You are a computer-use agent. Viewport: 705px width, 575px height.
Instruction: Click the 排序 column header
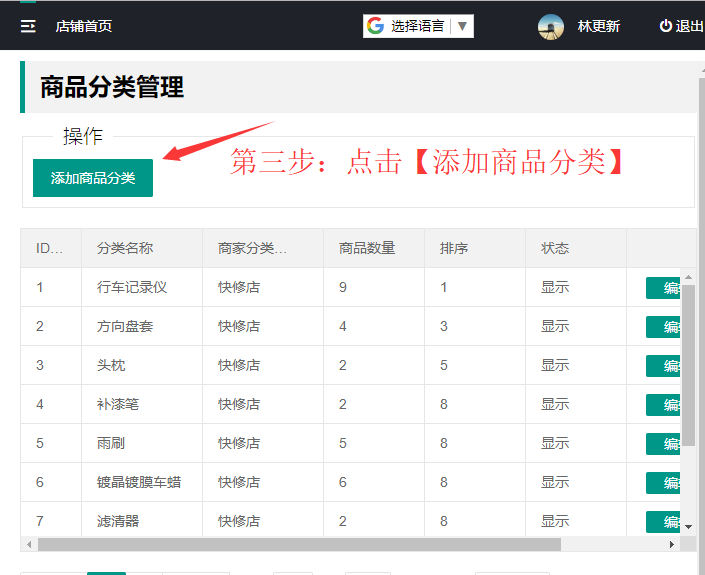coord(454,248)
